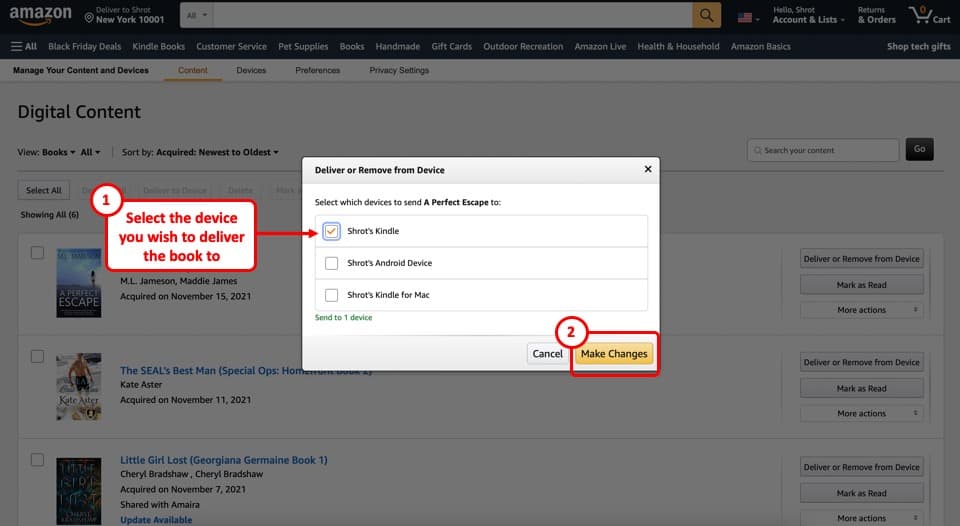The image size is (960, 526).
Task: Expand More actions for A Perfect Escape
Action: coord(861,310)
